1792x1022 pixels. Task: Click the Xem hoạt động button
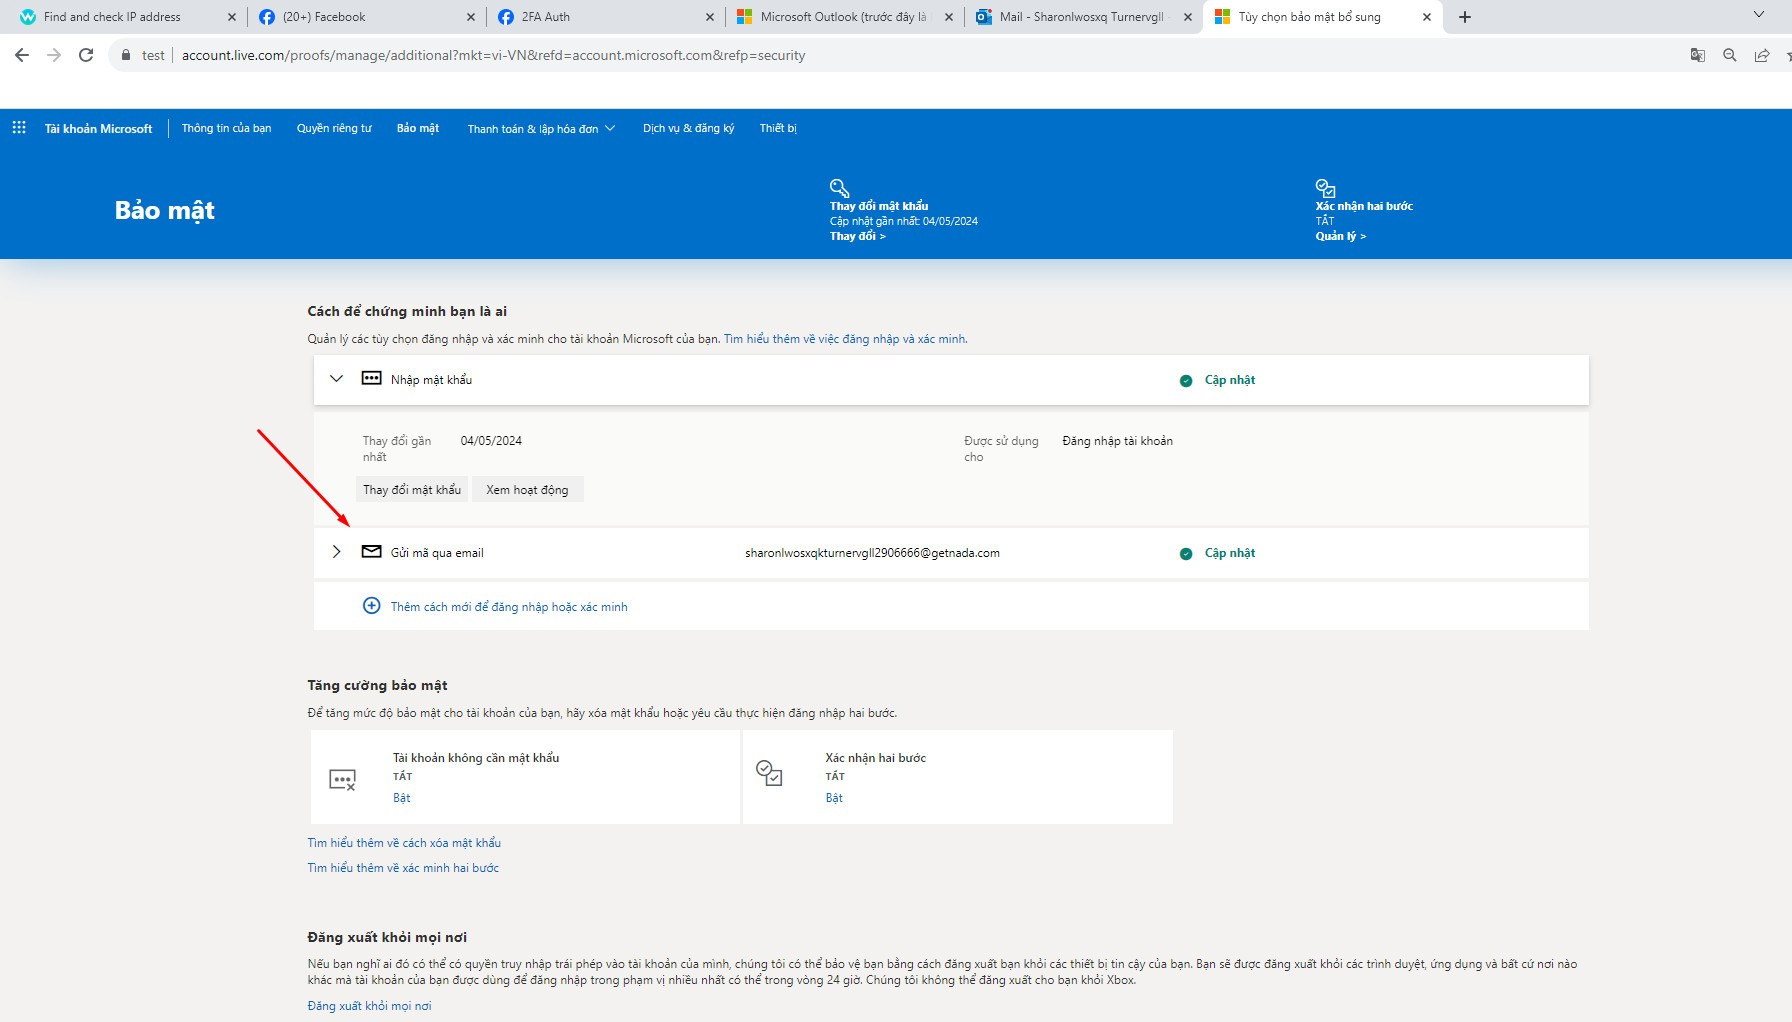pyautogui.click(x=527, y=489)
